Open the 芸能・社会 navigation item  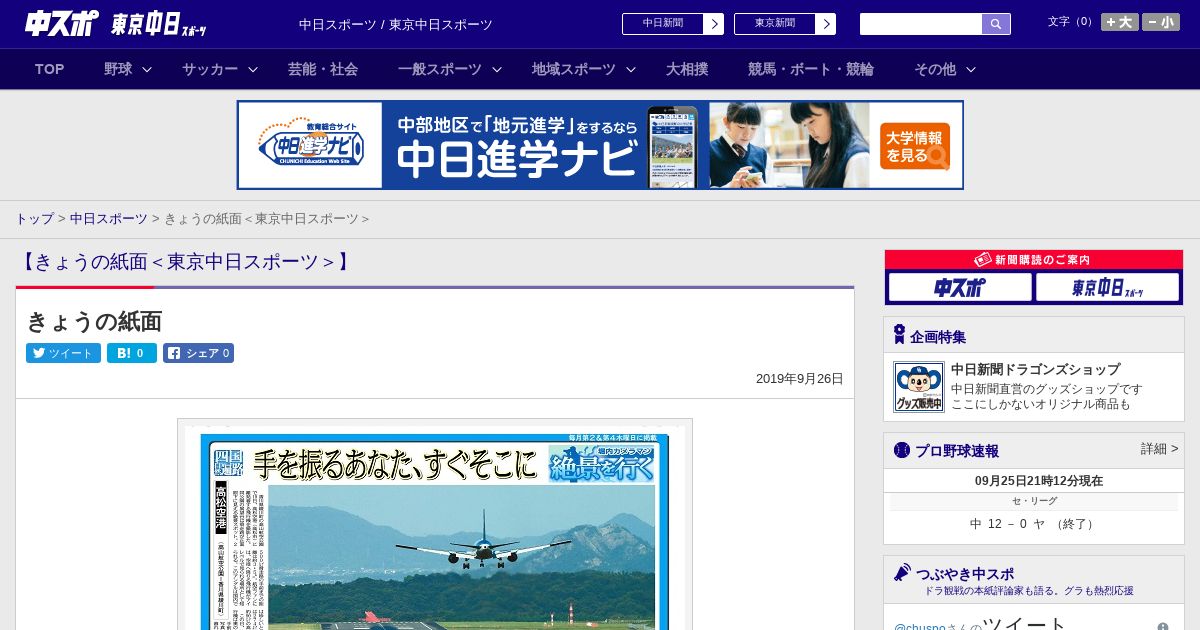(x=323, y=69)
